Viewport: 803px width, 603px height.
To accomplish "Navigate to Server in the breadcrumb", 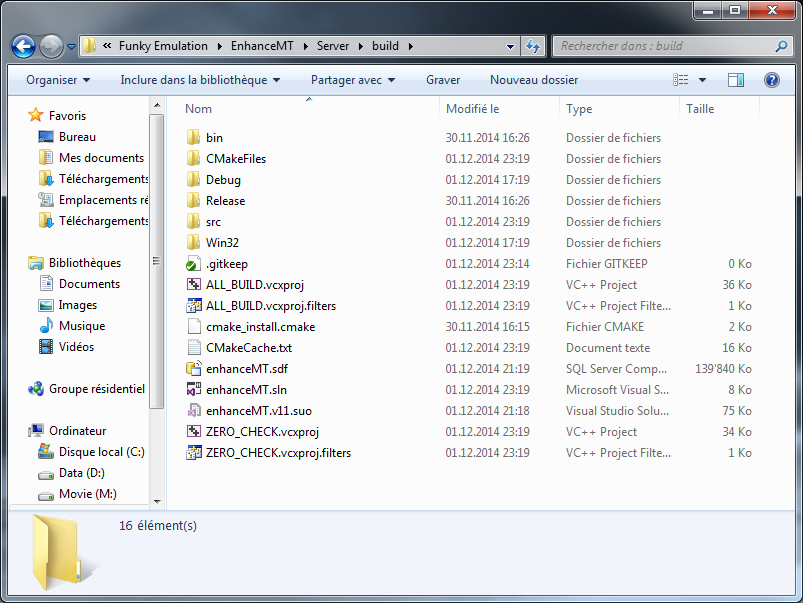I will [333, 46].
